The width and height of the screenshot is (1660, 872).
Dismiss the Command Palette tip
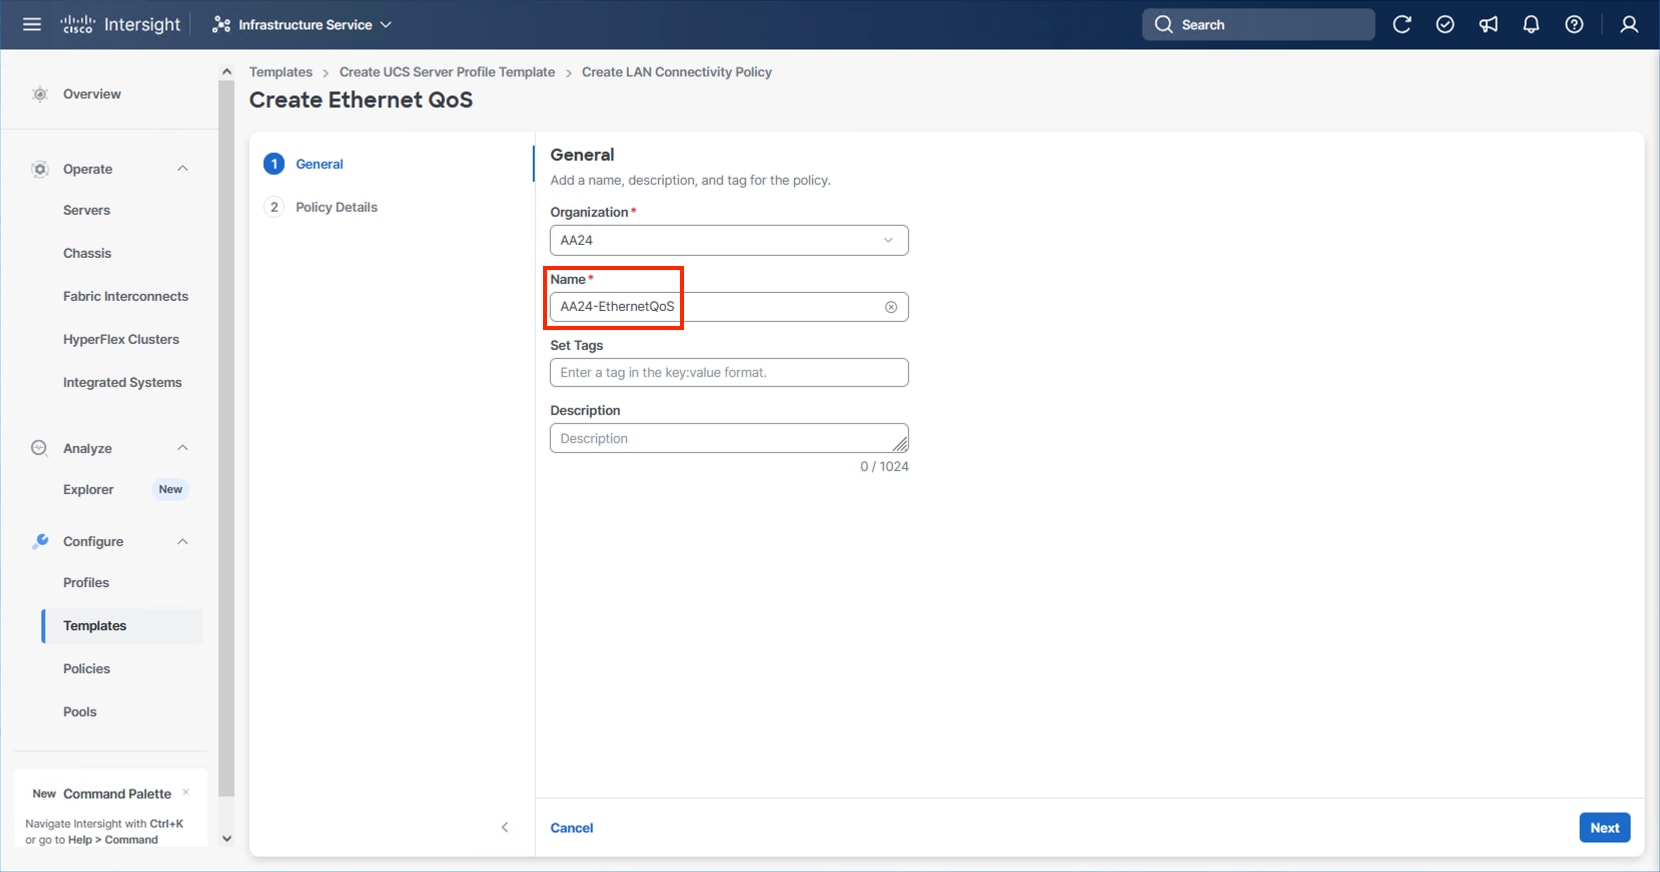point(186,792)
